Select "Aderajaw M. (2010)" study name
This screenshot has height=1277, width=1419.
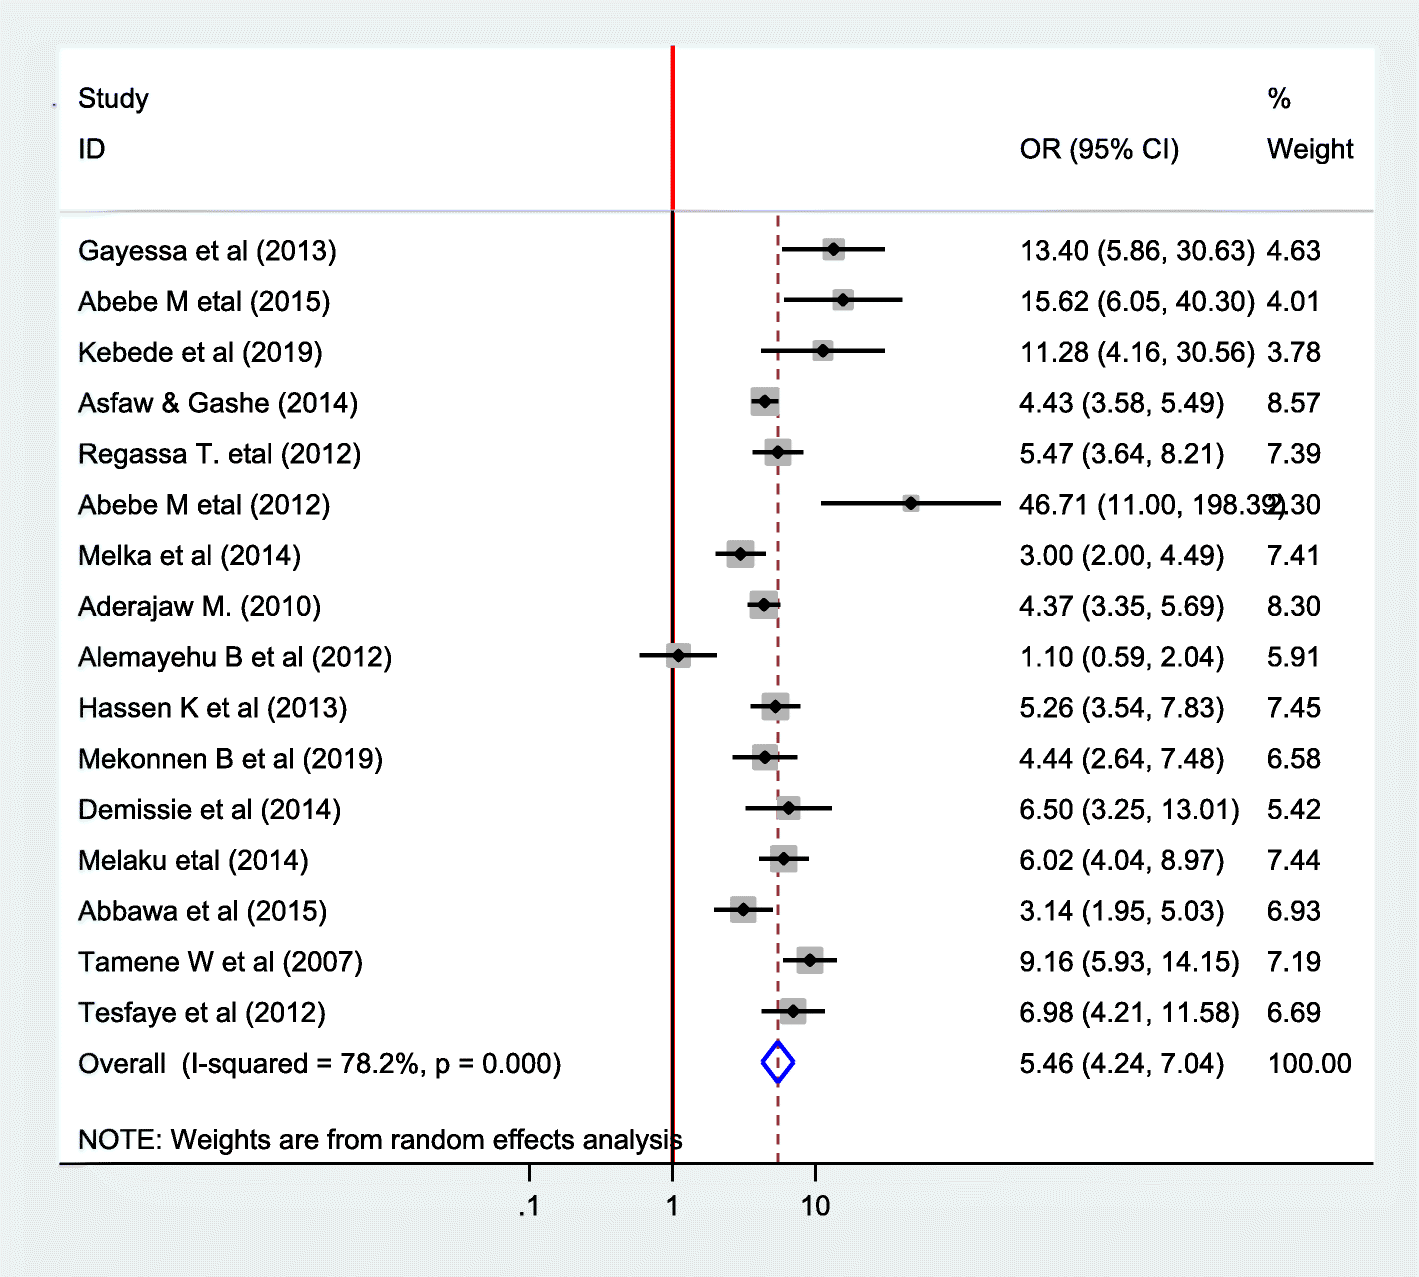tap(199, 606)
